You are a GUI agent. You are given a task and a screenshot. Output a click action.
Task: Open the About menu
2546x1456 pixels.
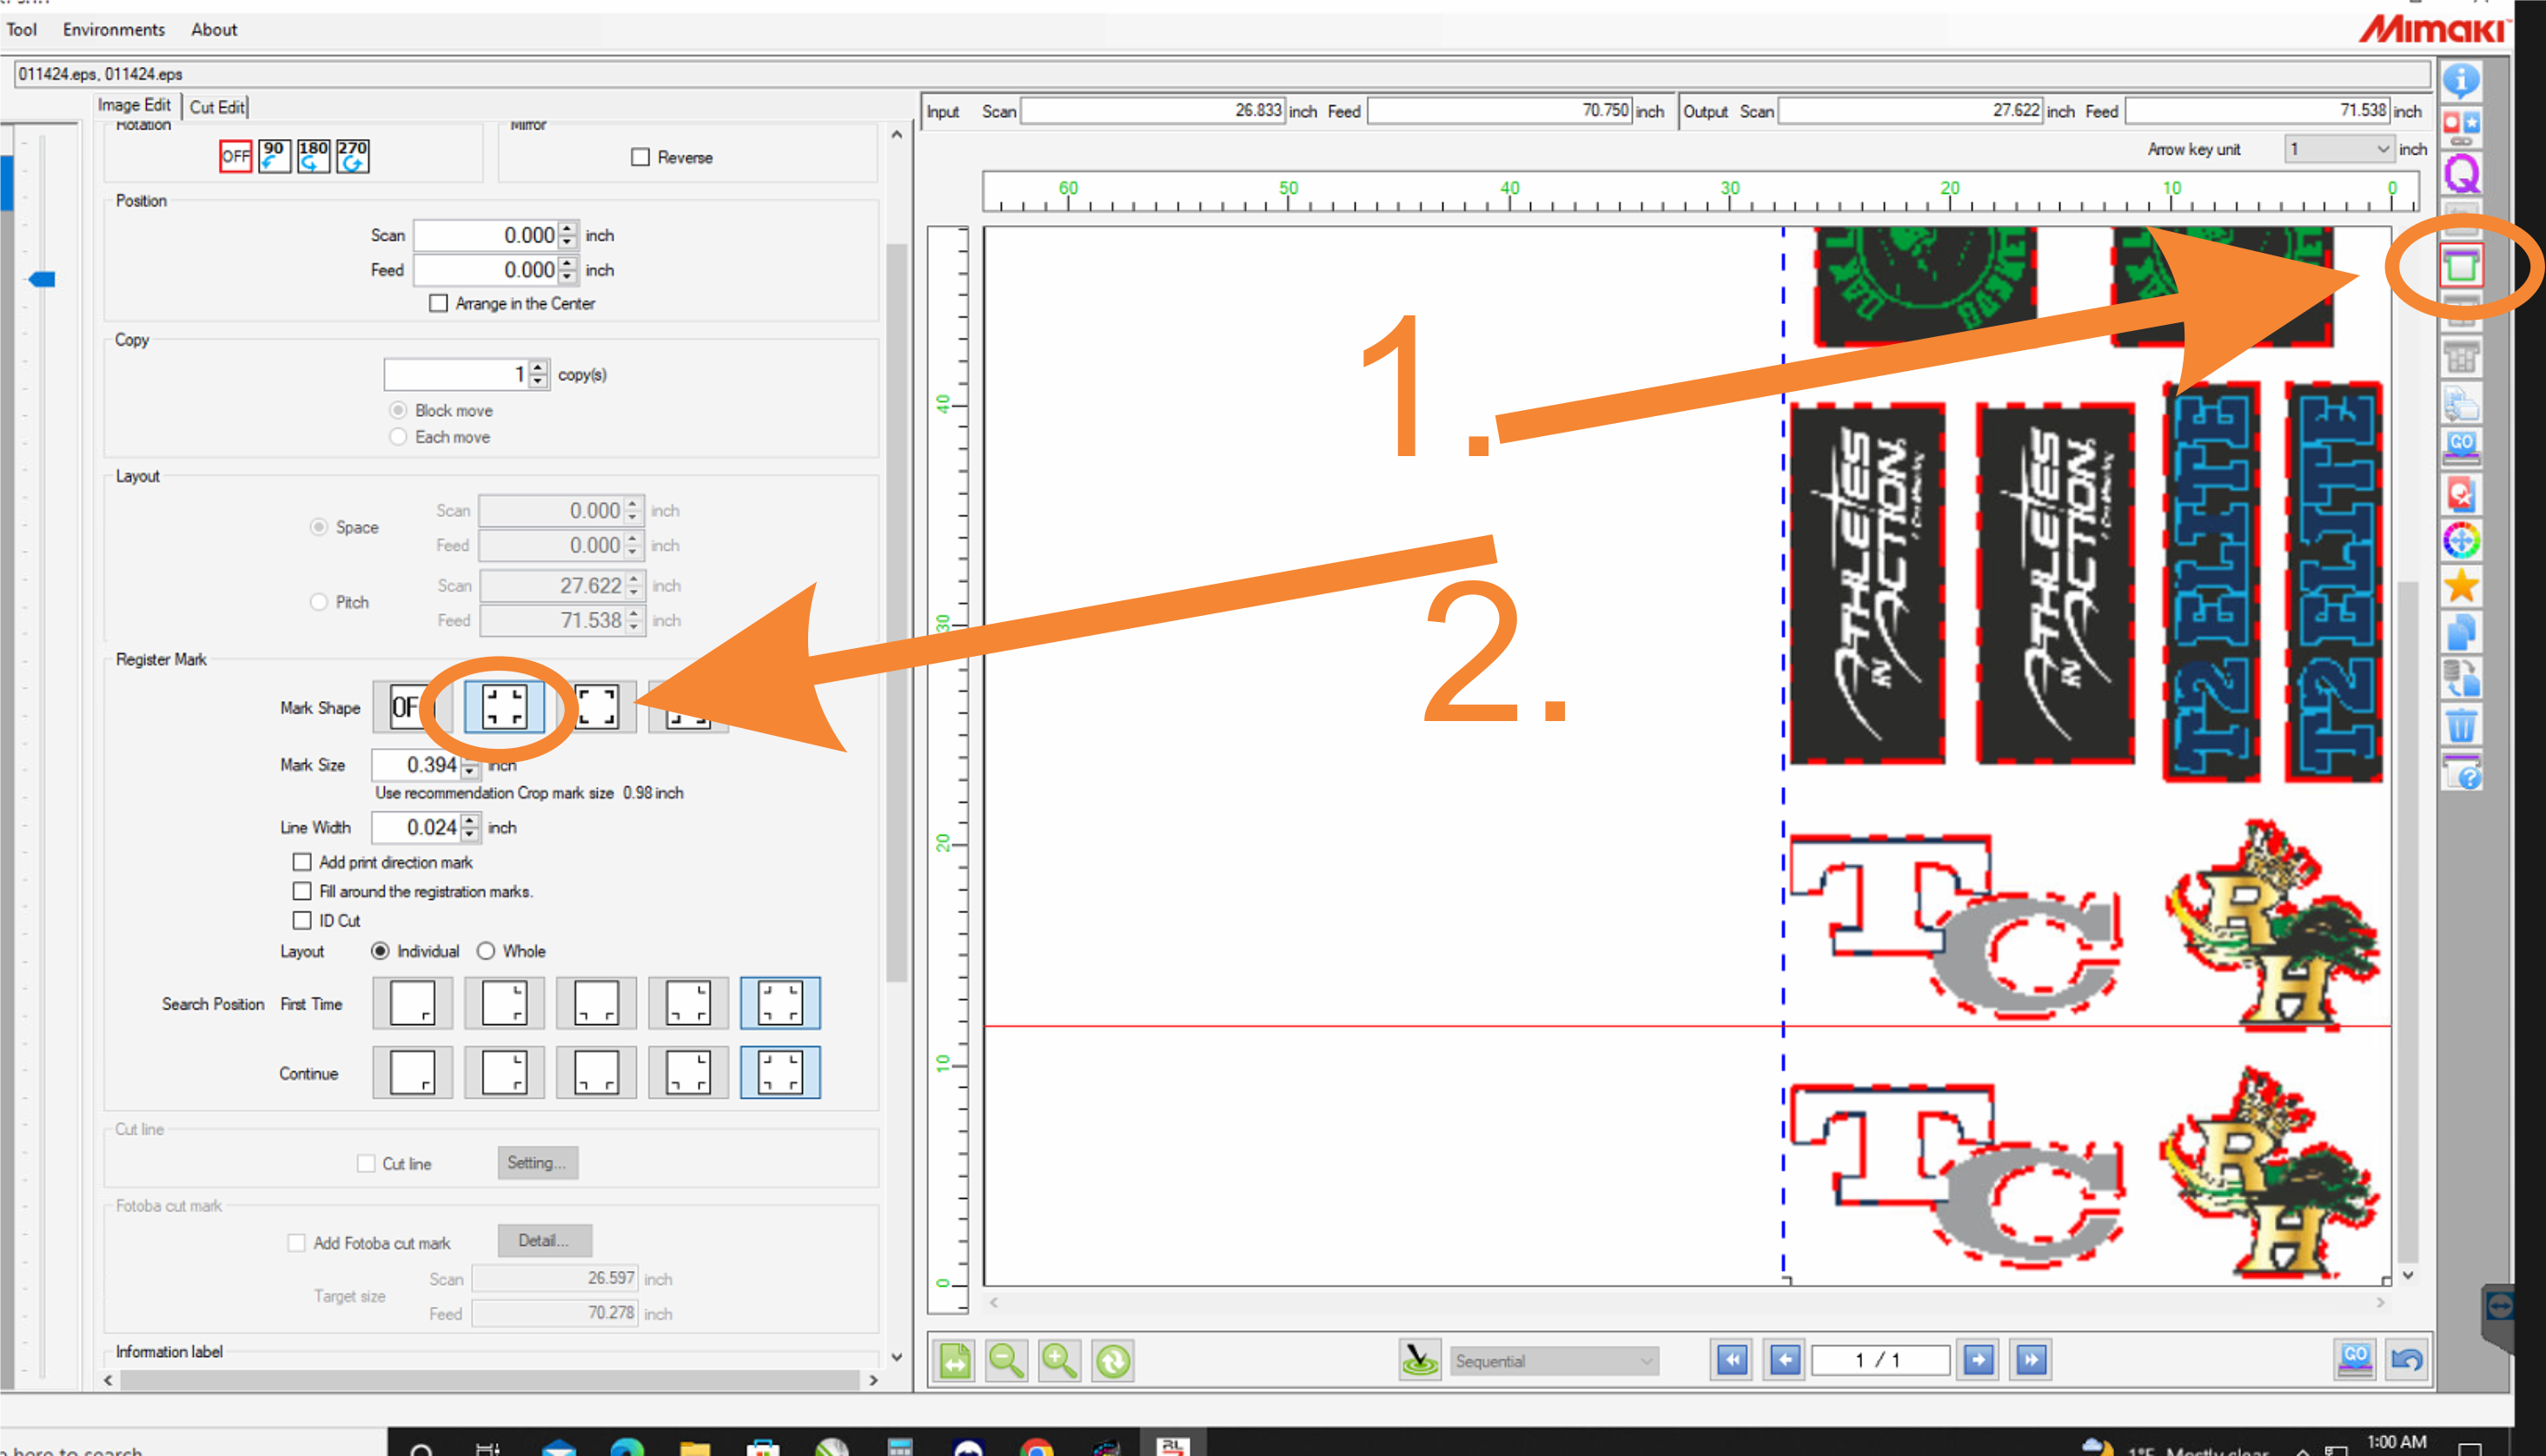point(214,29)
